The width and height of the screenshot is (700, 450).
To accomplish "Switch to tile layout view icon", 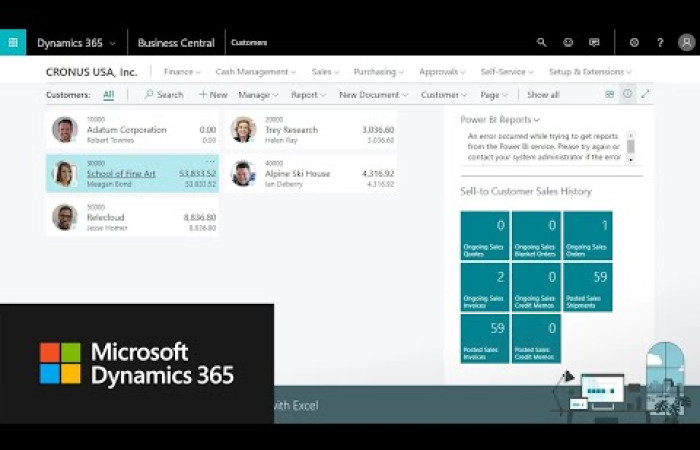I will 609,94.
